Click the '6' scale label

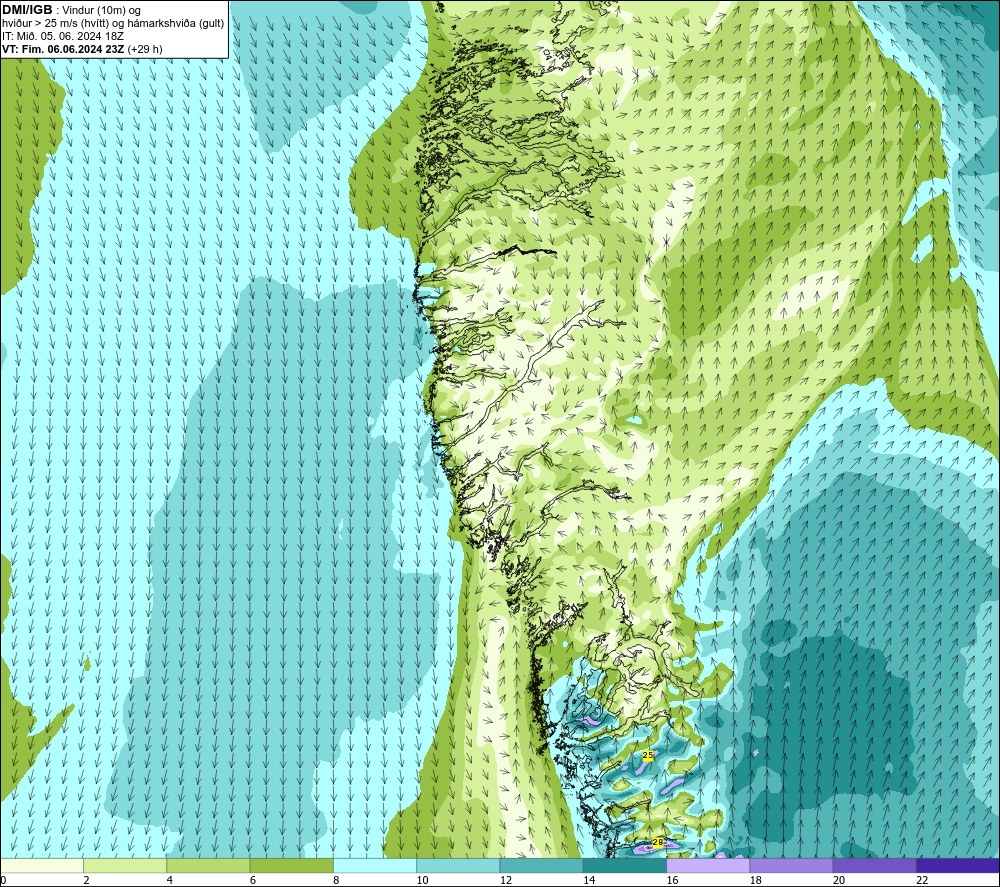[x=253, y=880]
